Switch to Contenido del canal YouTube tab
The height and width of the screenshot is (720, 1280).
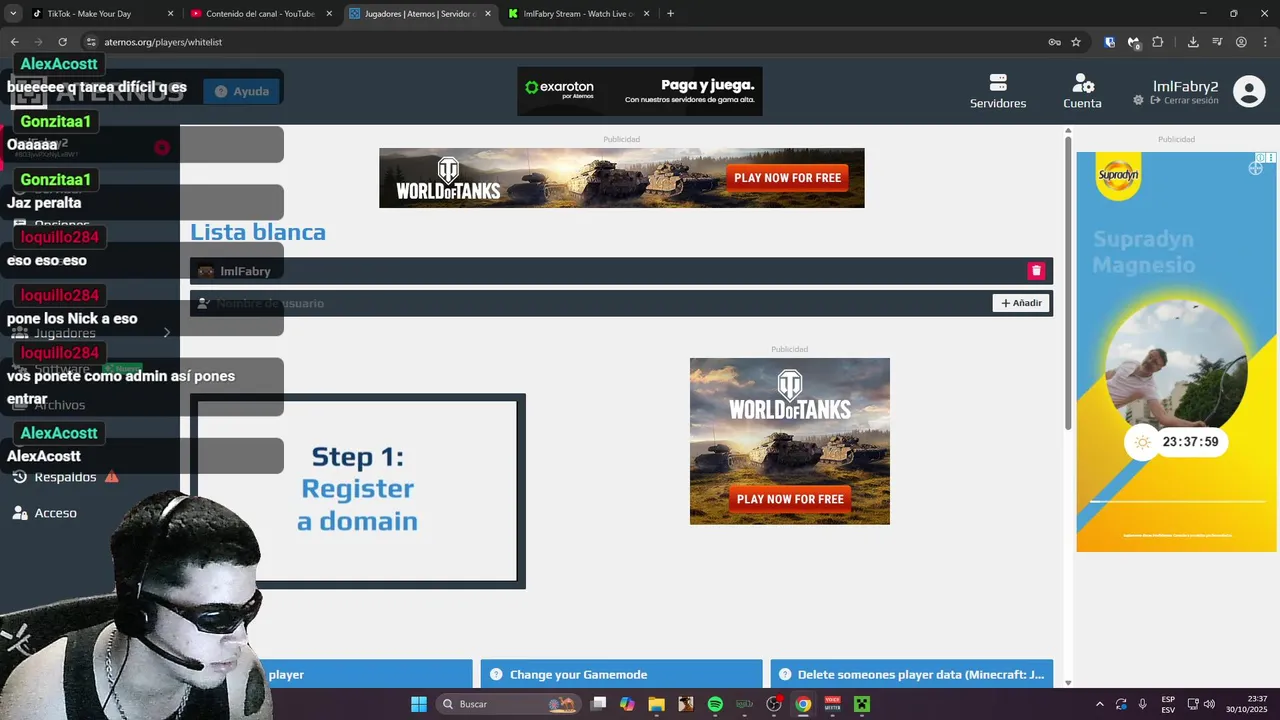click(x=261, y=14)
